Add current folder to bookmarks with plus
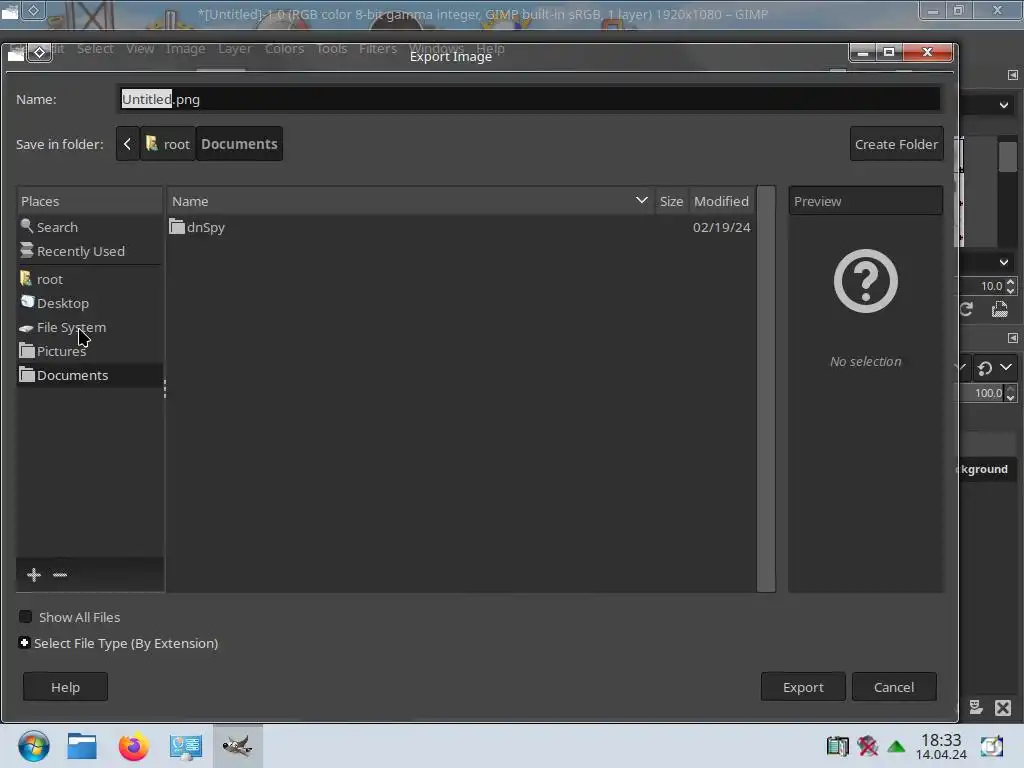1024x768 pixels. [34, 575]
